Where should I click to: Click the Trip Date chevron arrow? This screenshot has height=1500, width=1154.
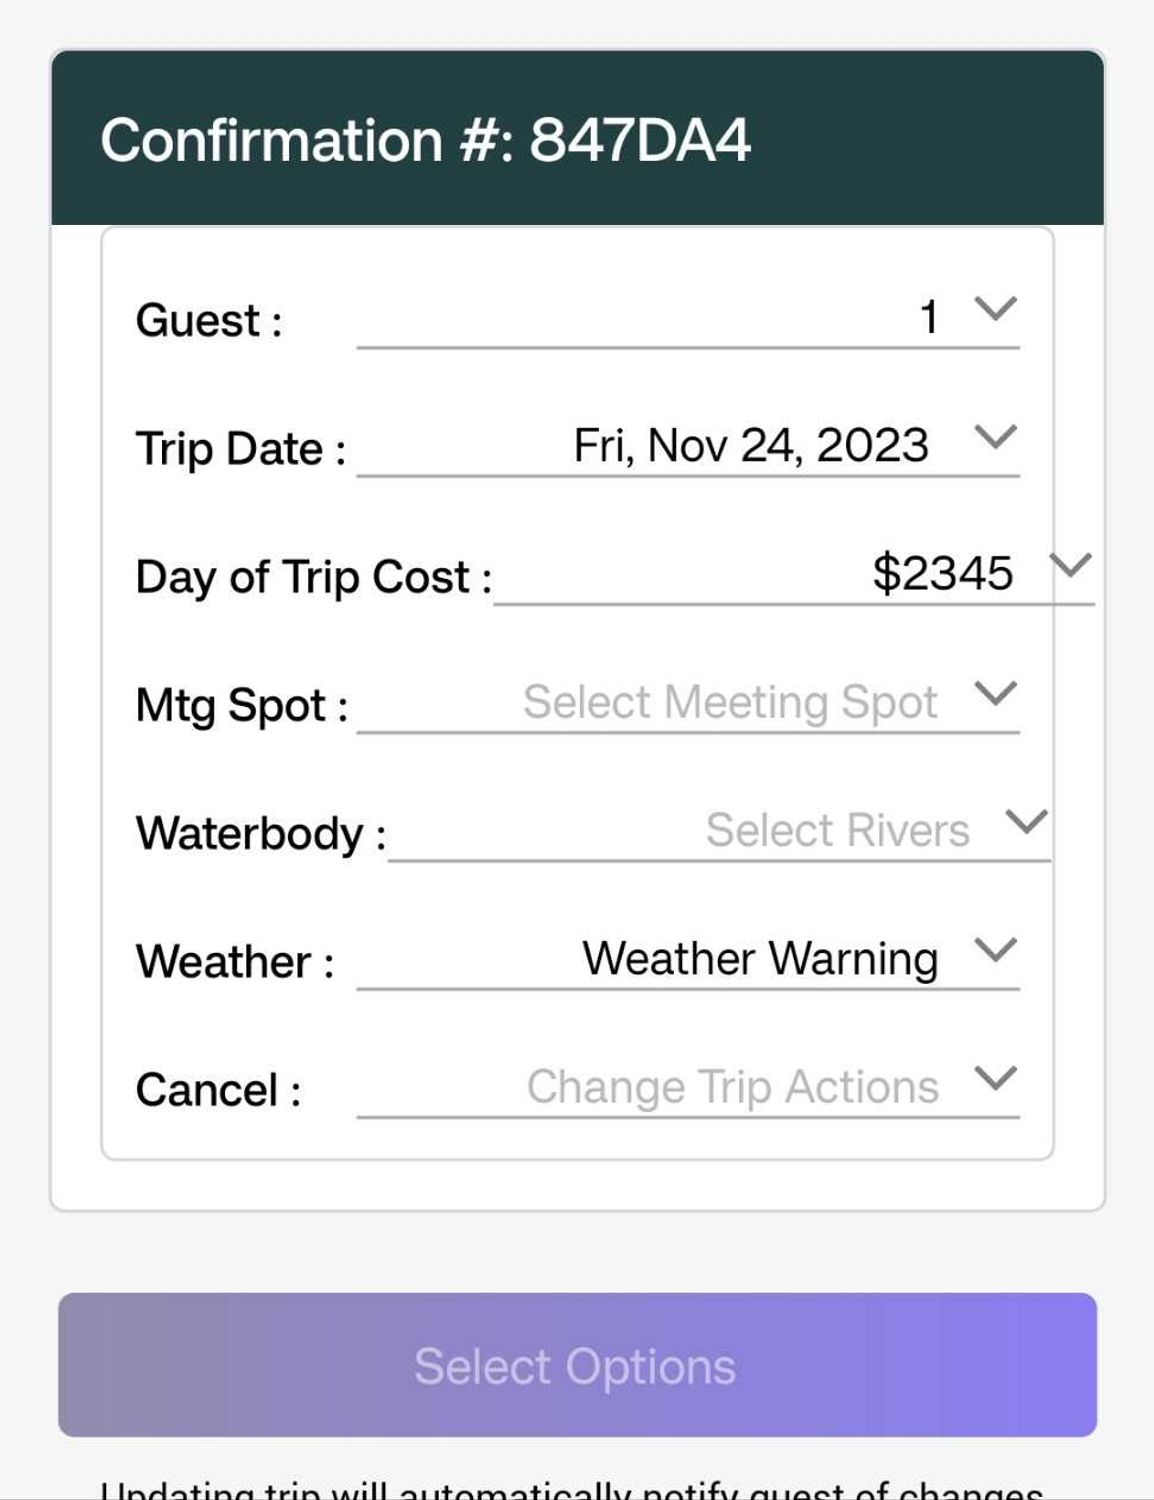coord(995,437)
